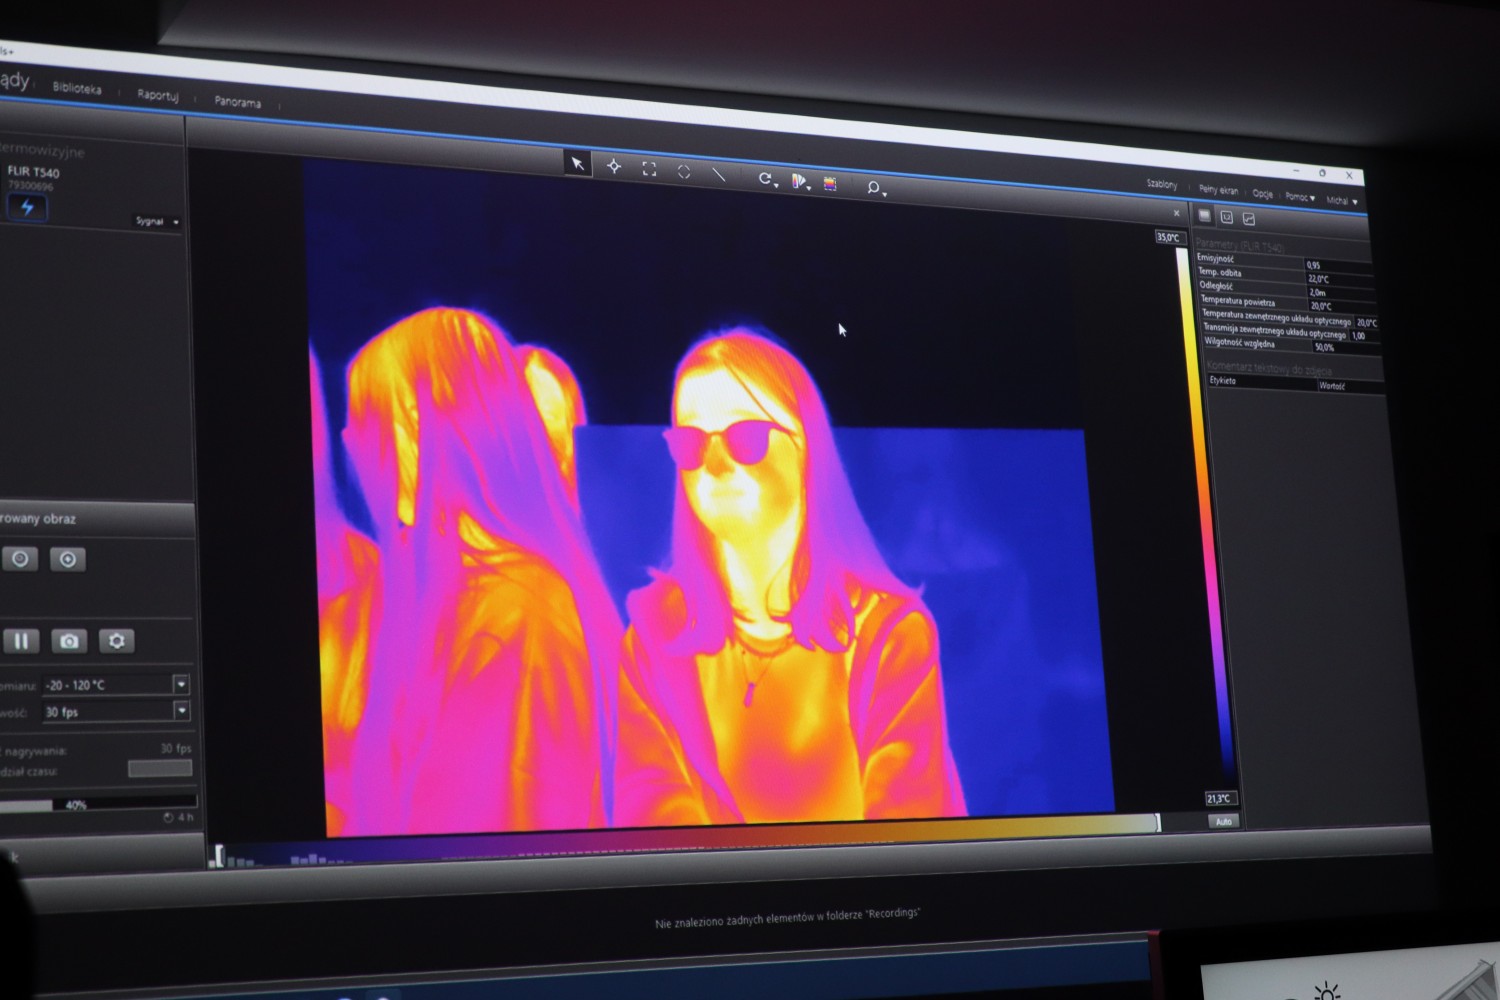
Task: Choose the spot meter measurement tool
Action: click(x=614, y=167)
